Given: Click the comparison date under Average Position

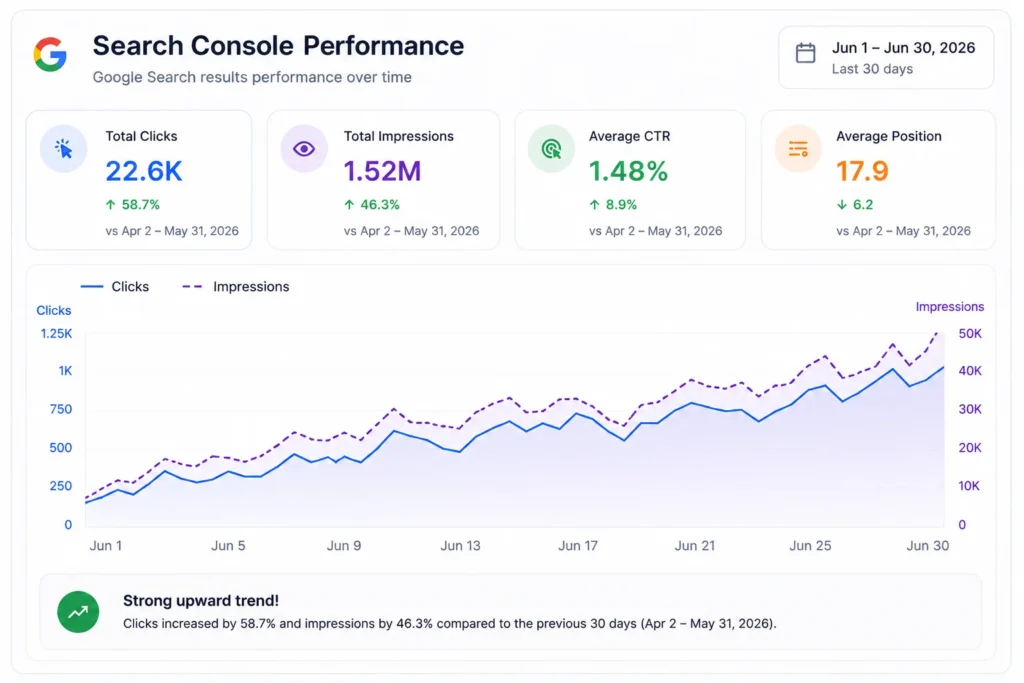Looking at the screenshot, I should coord(903,230).
